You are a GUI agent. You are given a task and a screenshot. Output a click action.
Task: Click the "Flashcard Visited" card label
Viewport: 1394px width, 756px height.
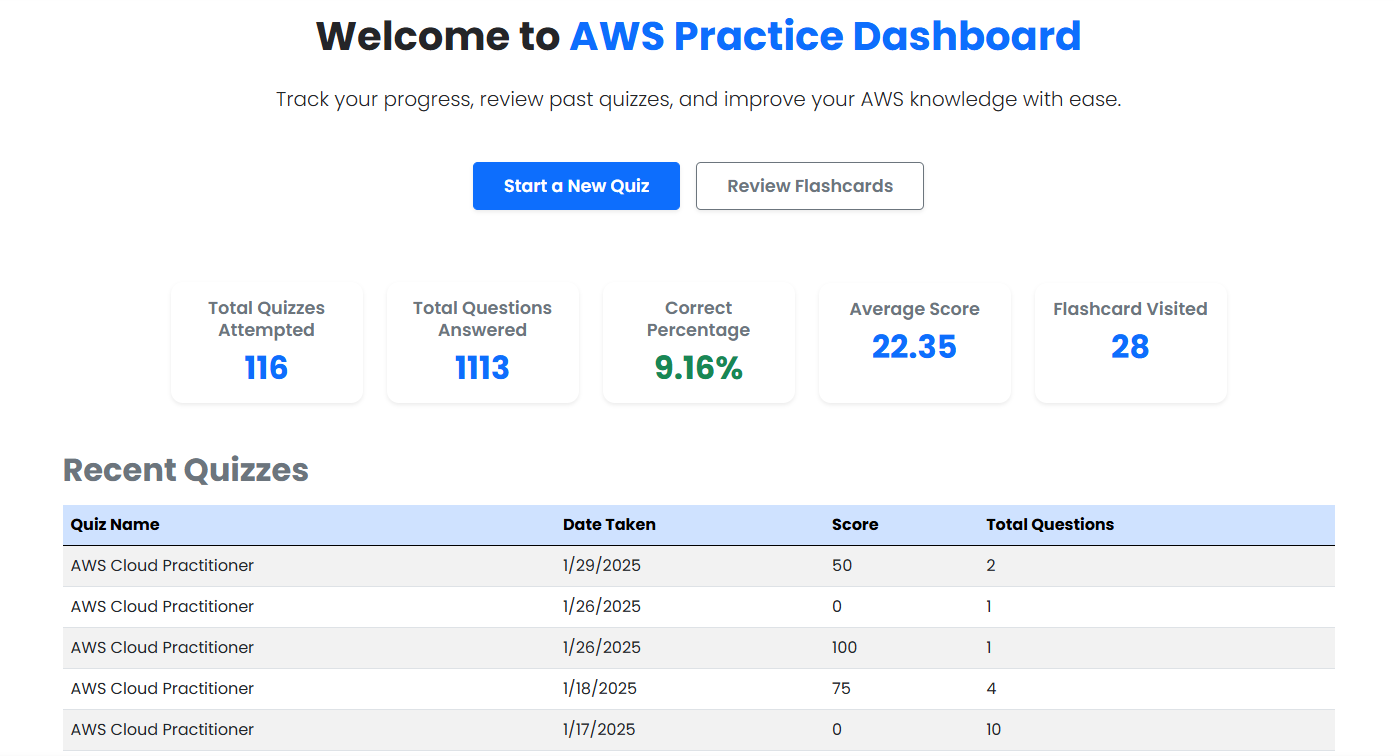click(x=1130, y=309)
